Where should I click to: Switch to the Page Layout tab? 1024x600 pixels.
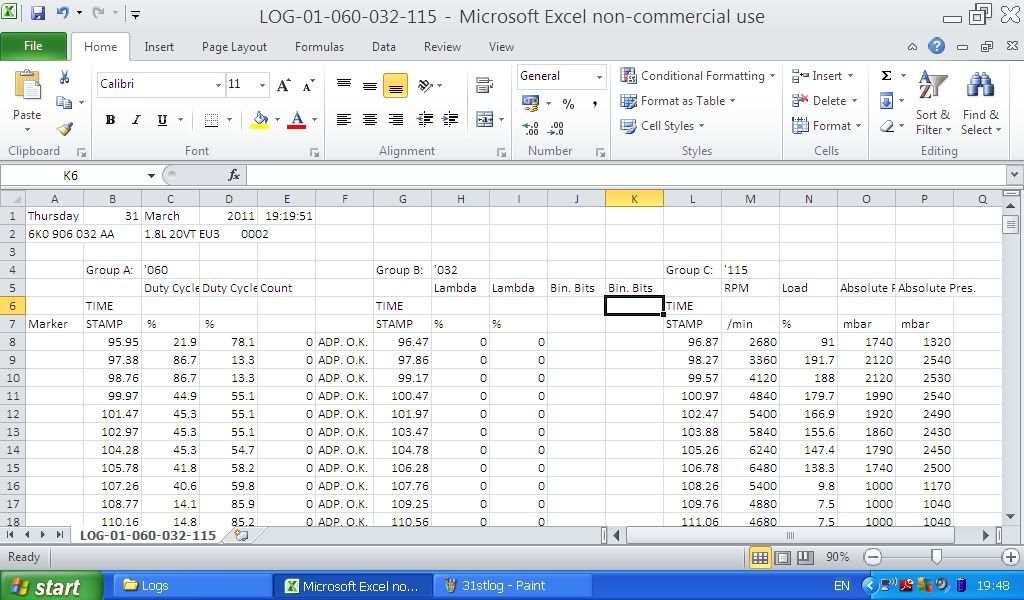coord(234,47)
